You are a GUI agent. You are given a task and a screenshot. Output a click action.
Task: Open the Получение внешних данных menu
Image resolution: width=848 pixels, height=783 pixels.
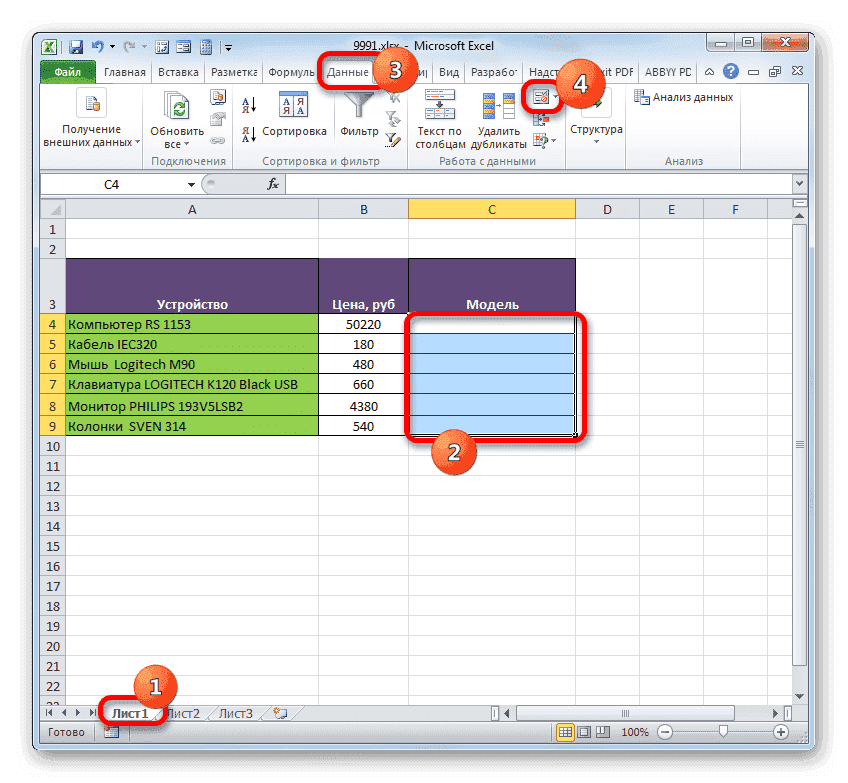coord(91,120)
